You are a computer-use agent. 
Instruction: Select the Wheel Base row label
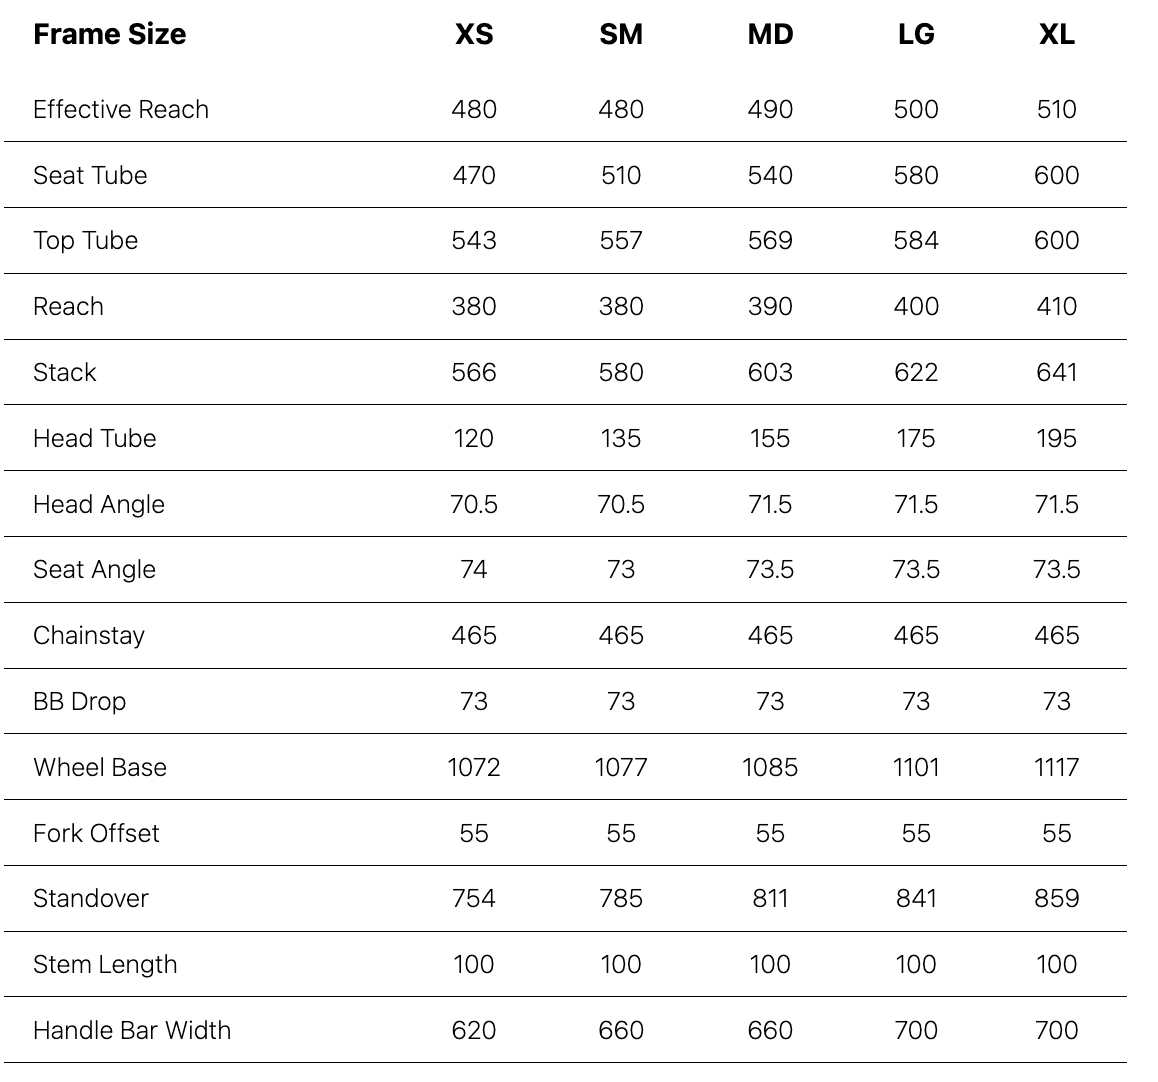click(100, 767)
